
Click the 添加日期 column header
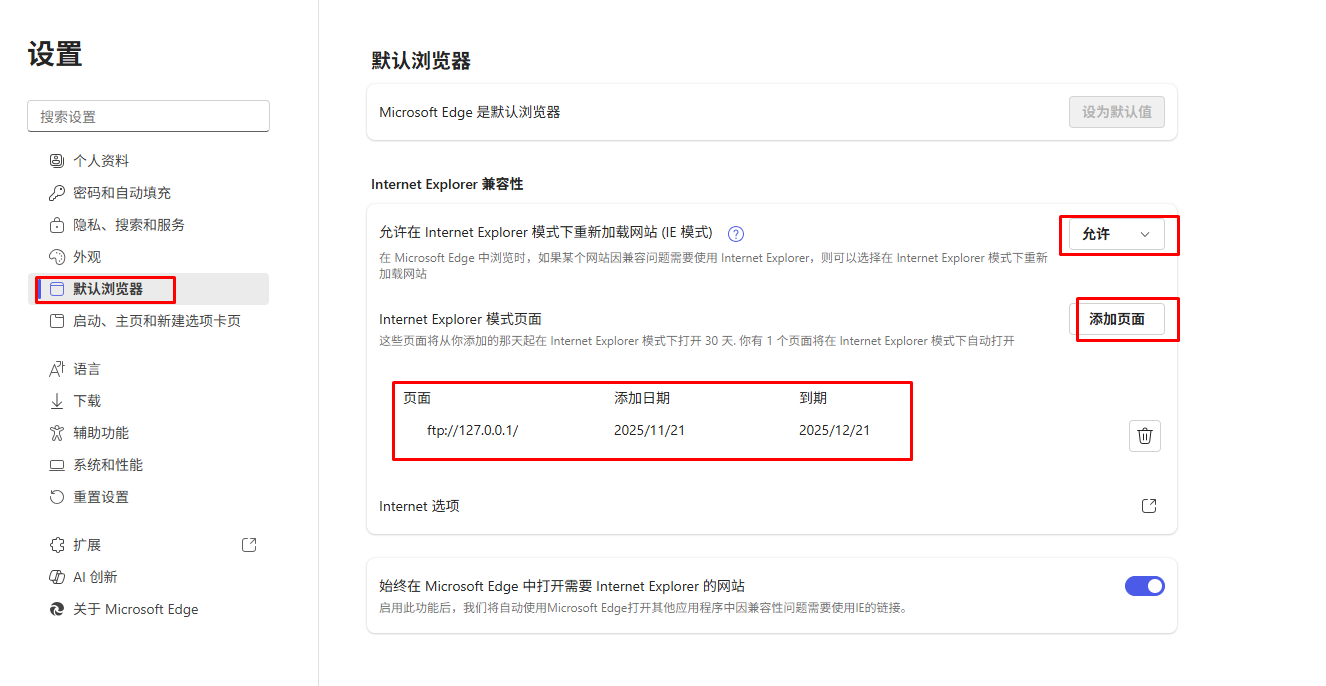point(642,398)
